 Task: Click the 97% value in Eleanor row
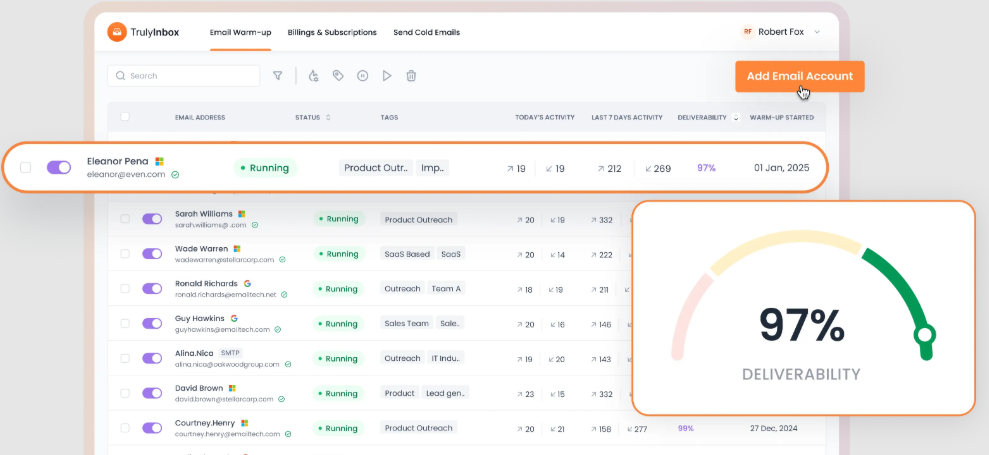click(706, 168)
